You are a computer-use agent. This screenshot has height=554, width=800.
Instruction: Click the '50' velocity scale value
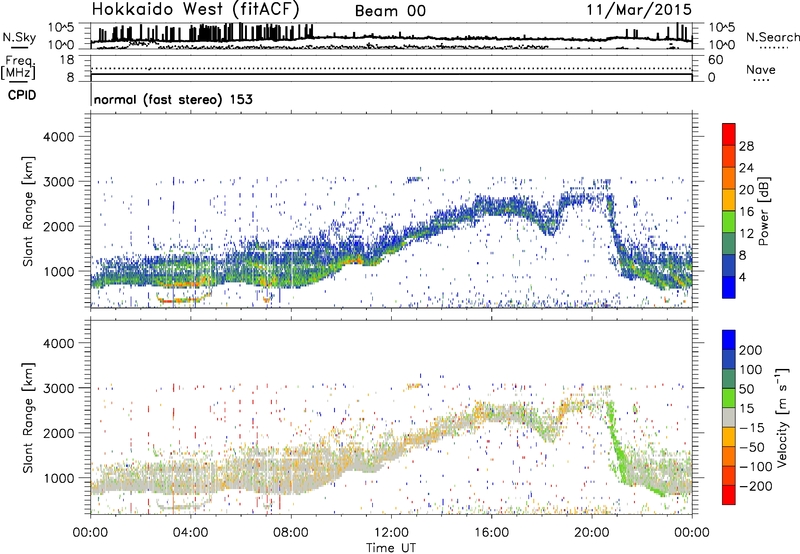(747, 389)
